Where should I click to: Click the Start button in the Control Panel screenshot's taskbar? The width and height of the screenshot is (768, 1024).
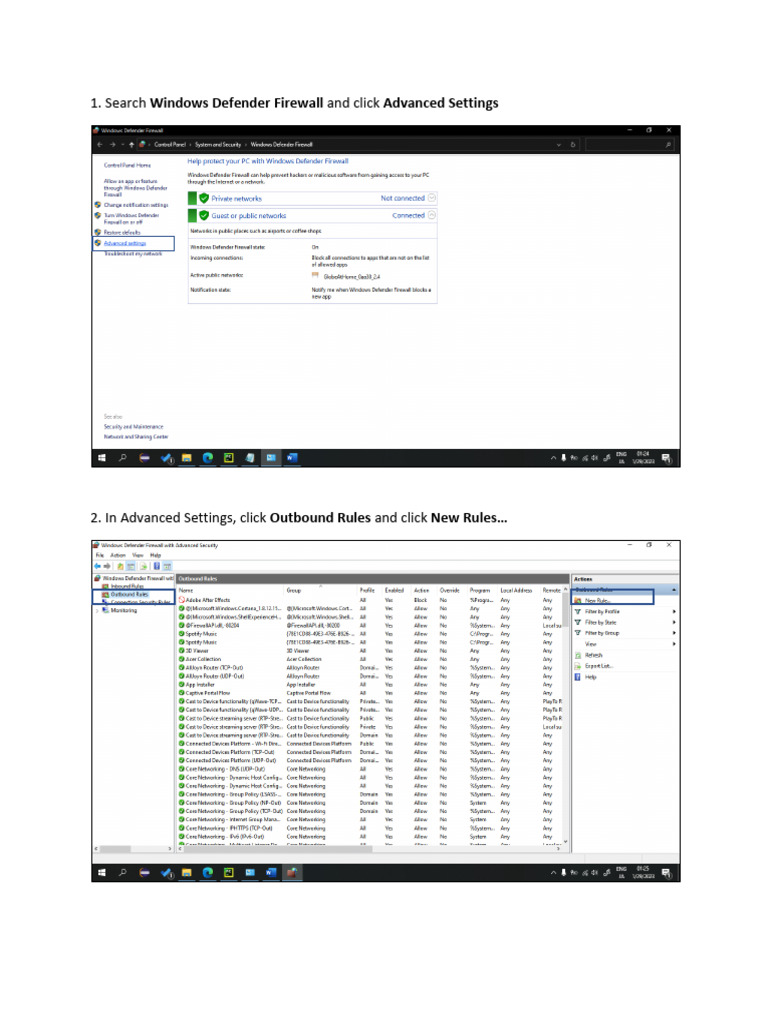(102, 458)
